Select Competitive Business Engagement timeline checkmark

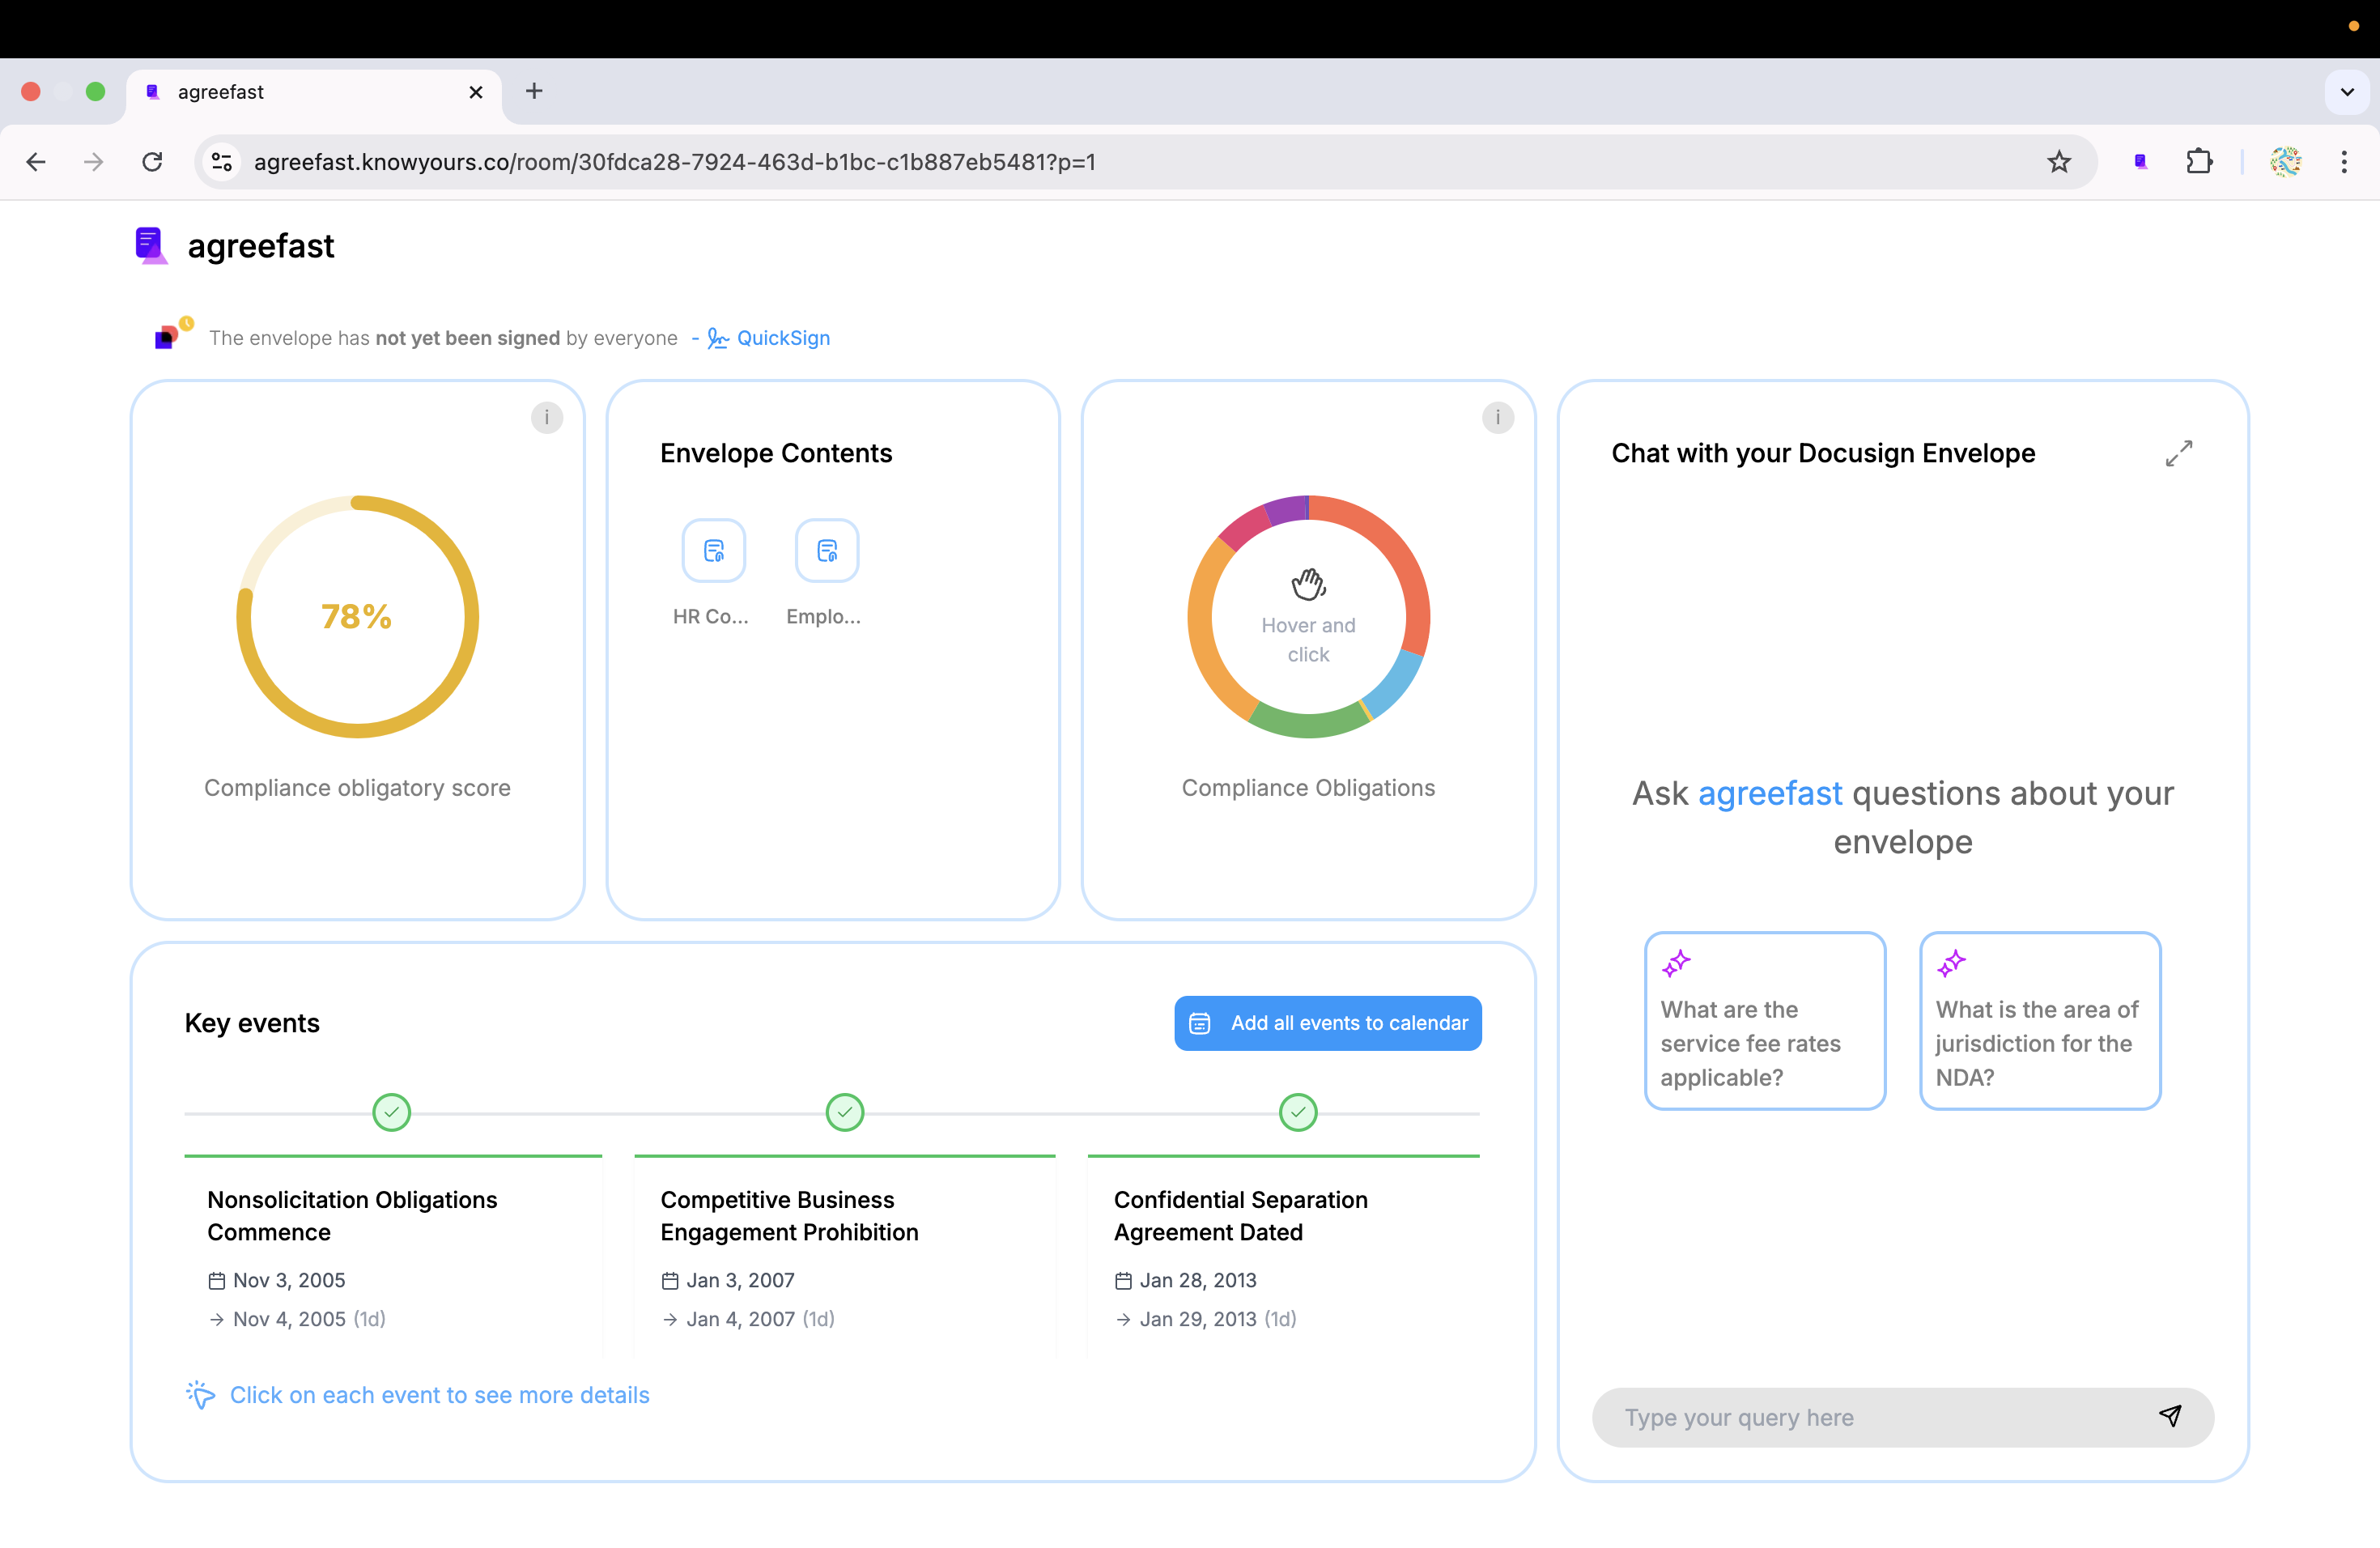pos(844,1112)
